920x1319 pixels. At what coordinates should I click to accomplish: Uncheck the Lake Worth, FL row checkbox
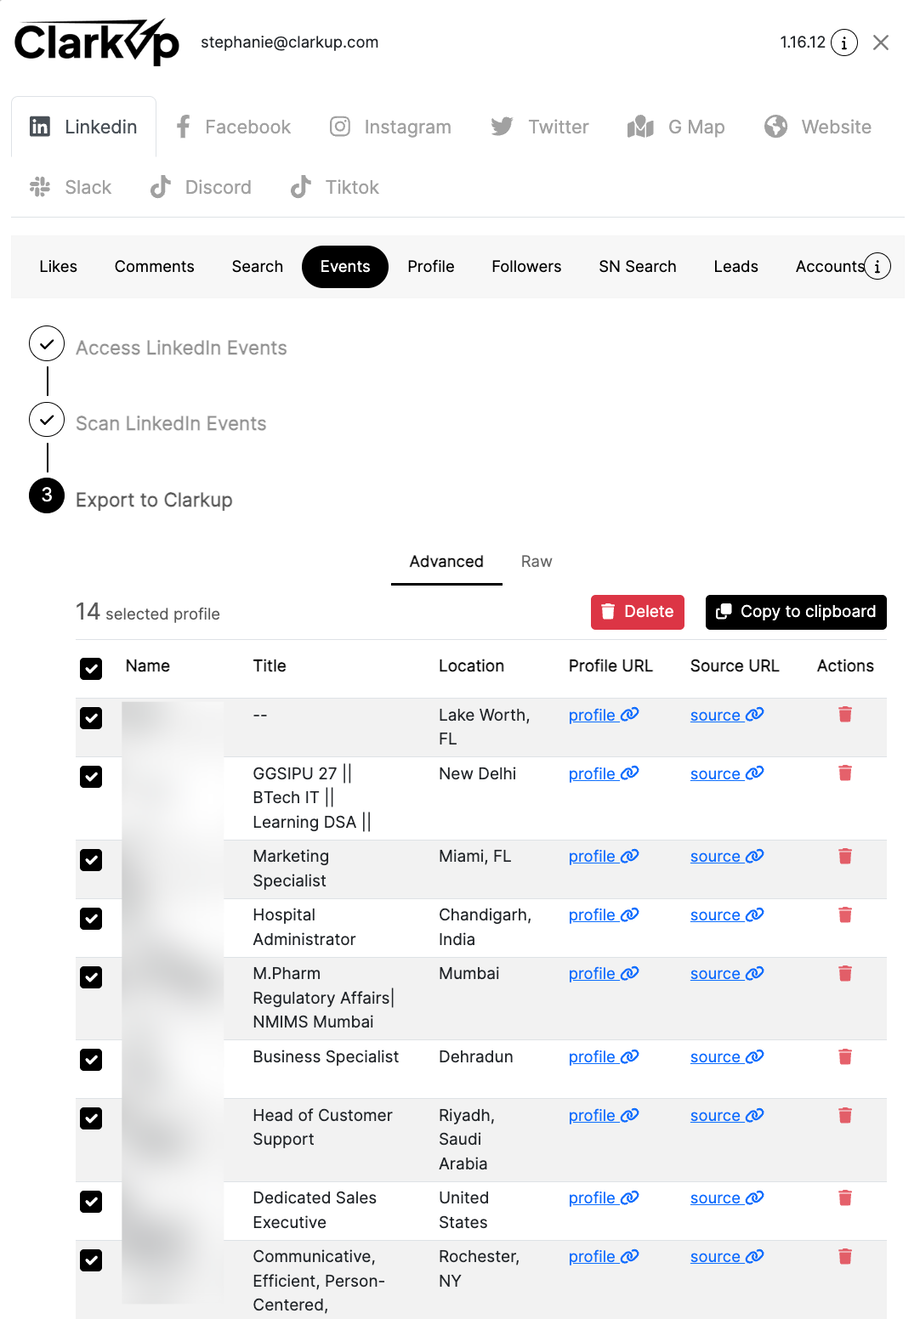[91, 717]
